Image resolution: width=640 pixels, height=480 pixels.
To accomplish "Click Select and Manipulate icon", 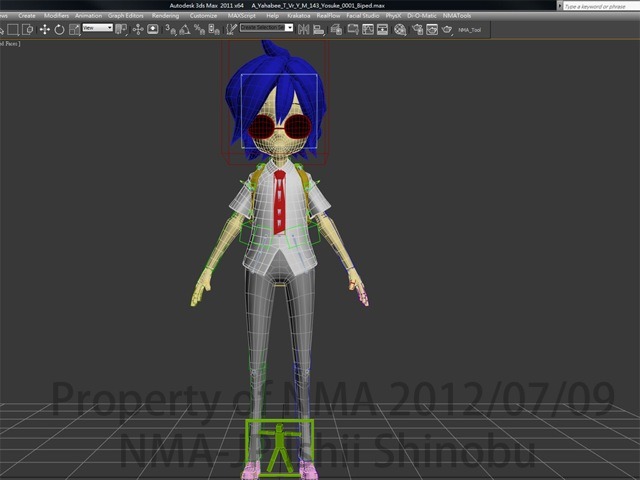I will (138, 29).
